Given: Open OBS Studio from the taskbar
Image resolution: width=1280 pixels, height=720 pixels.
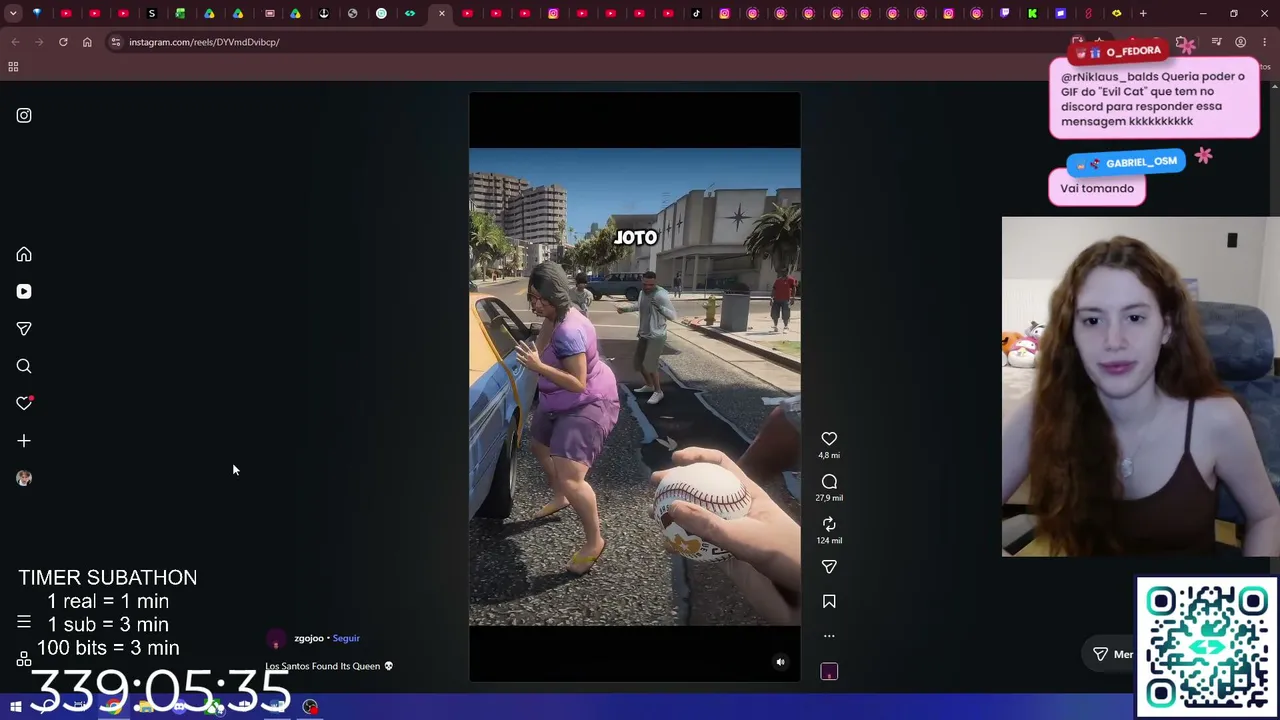Looking at the screenshot, I should point(310,707).
